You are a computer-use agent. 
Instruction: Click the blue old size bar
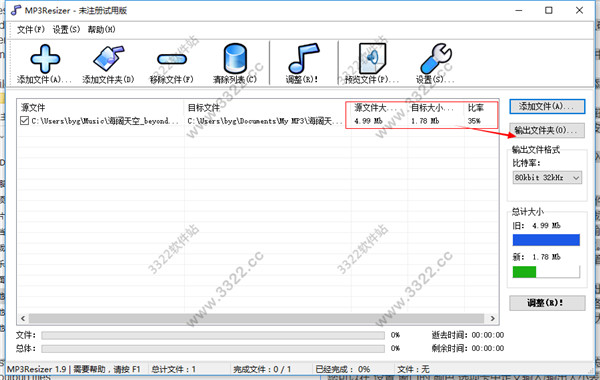point(546,240)
